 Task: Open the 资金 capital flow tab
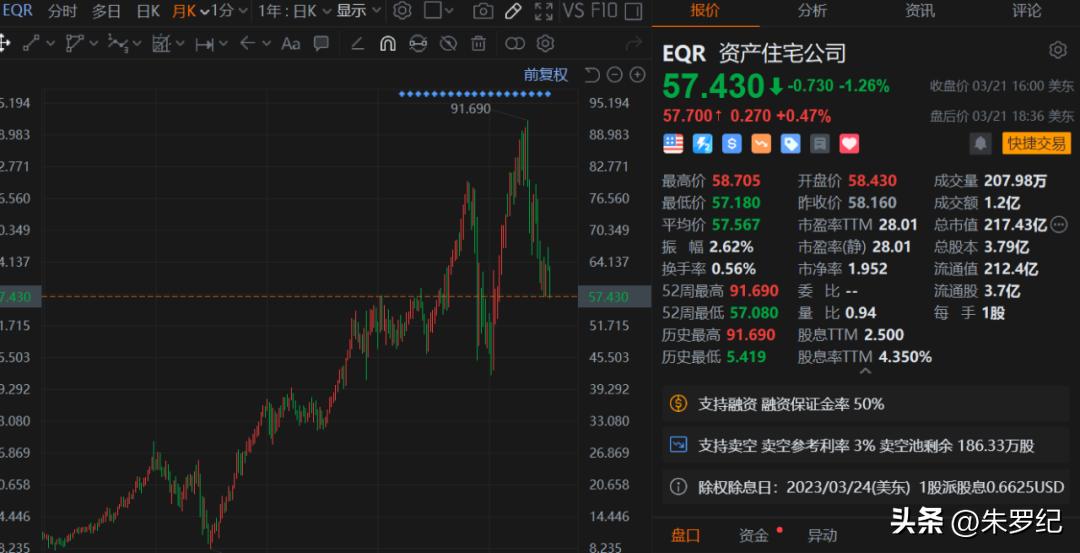(754, 535)
